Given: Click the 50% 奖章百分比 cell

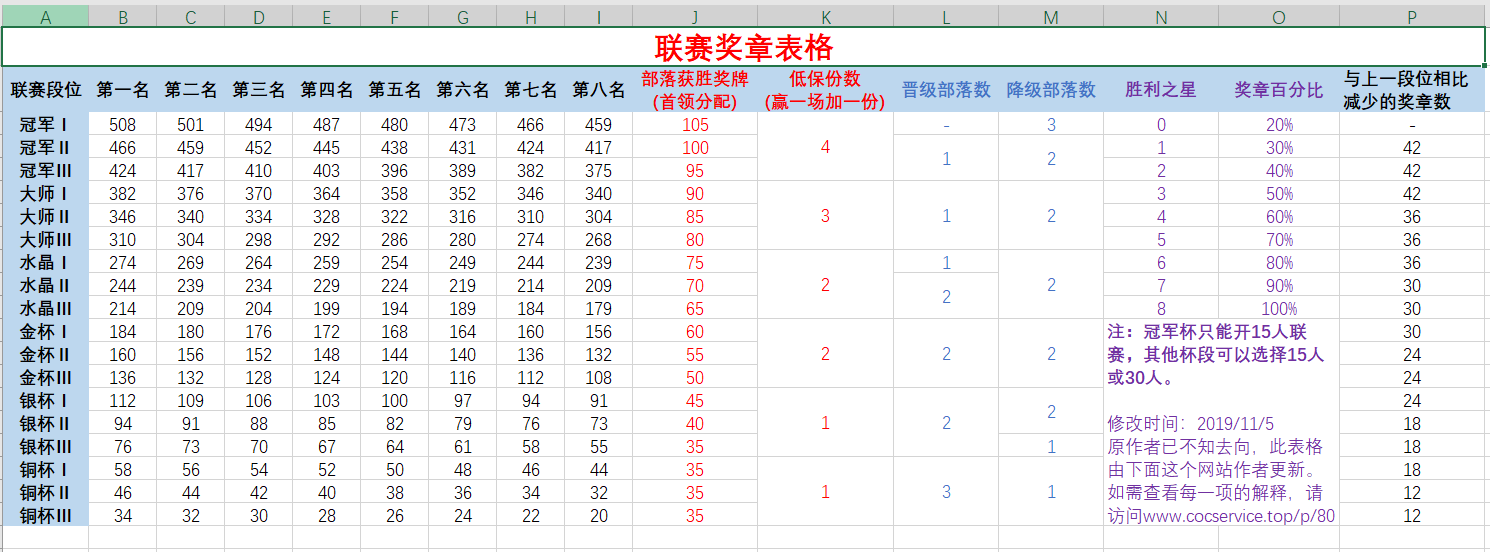Looking at the screenshot, I should click(1279, 194).
